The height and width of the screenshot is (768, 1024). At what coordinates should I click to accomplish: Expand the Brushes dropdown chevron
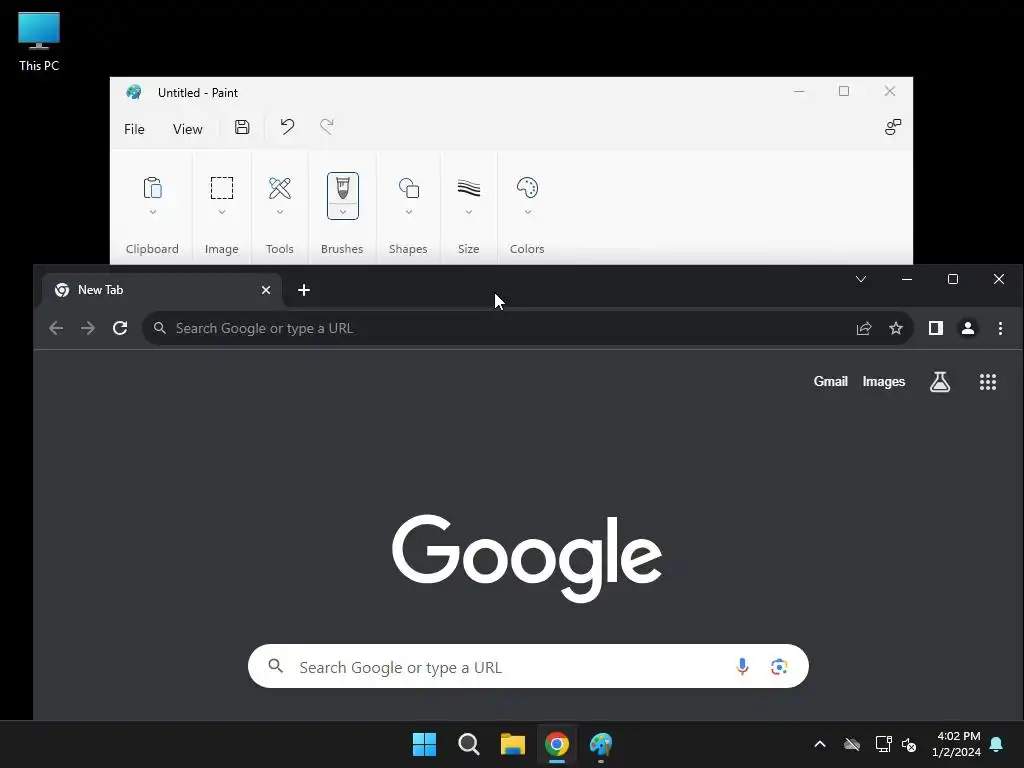click(x=343, y=212)
